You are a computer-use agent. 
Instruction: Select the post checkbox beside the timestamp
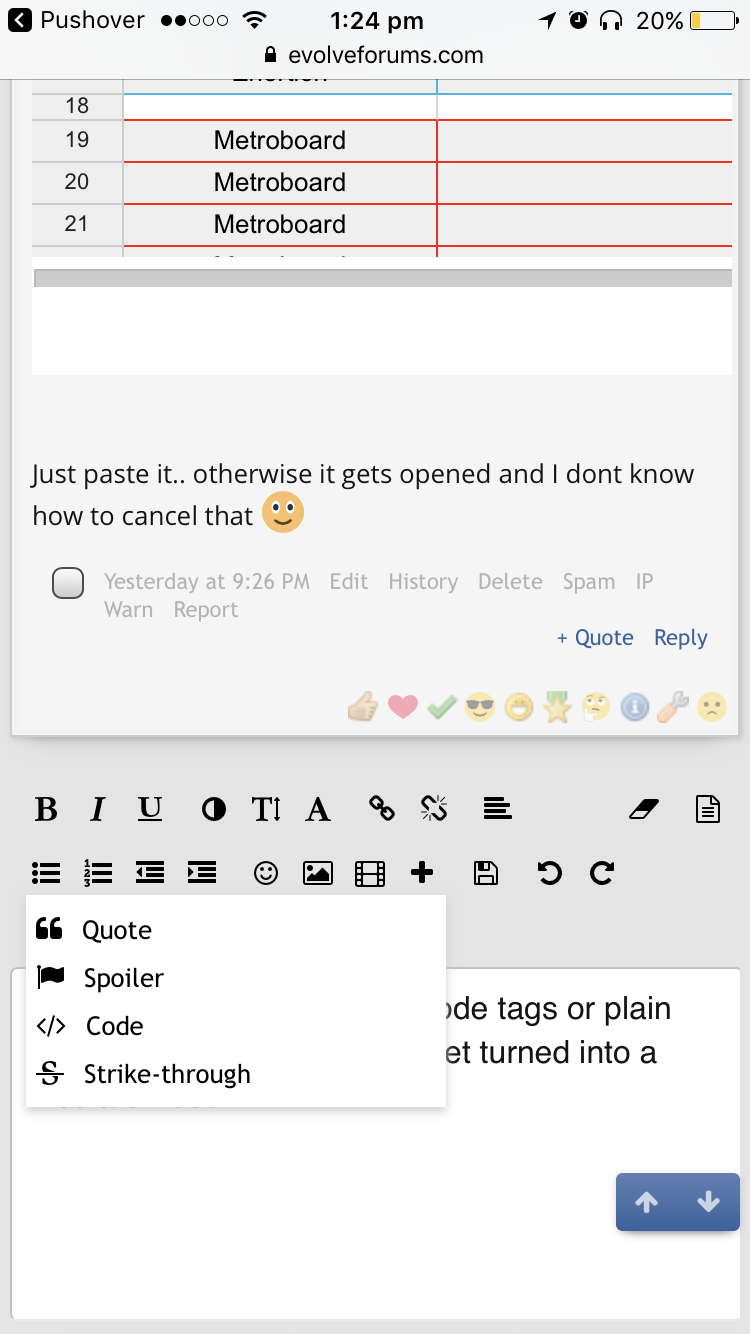68,583
